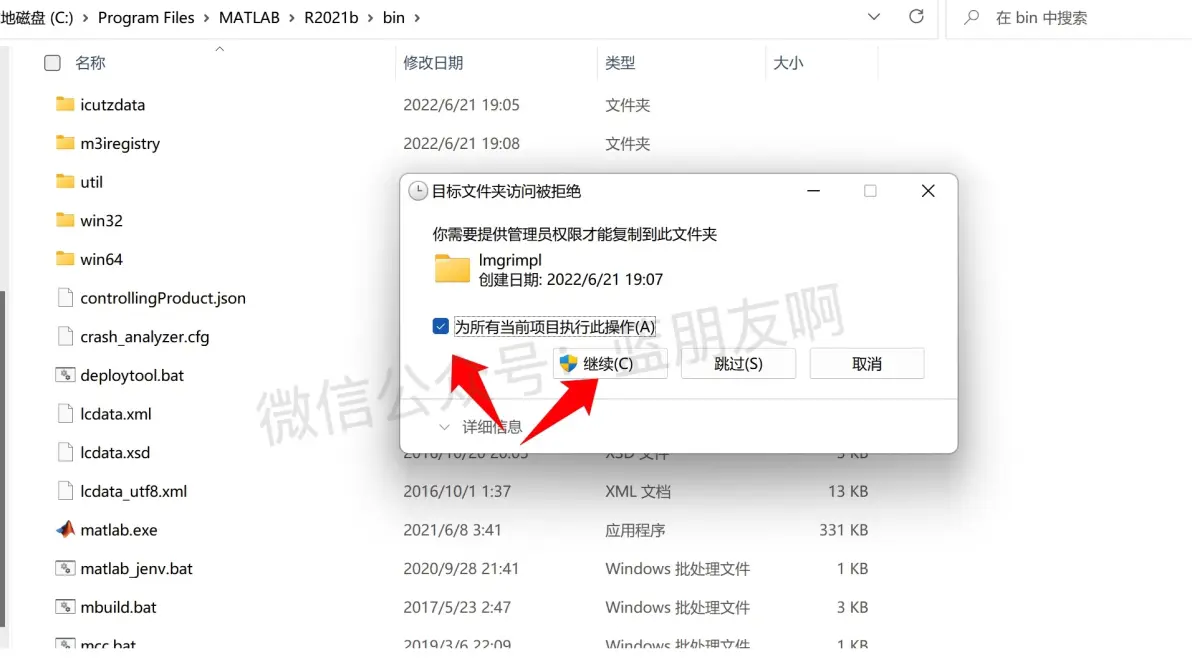Click the 跳过(S) button
Viewport: 1192px width, 667px height.
[738, 364]
